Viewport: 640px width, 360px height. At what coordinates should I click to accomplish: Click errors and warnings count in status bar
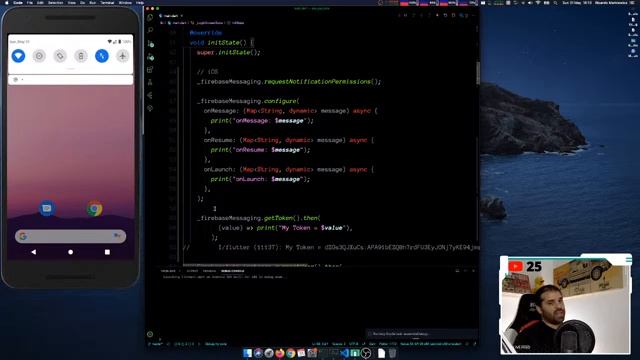184,344
